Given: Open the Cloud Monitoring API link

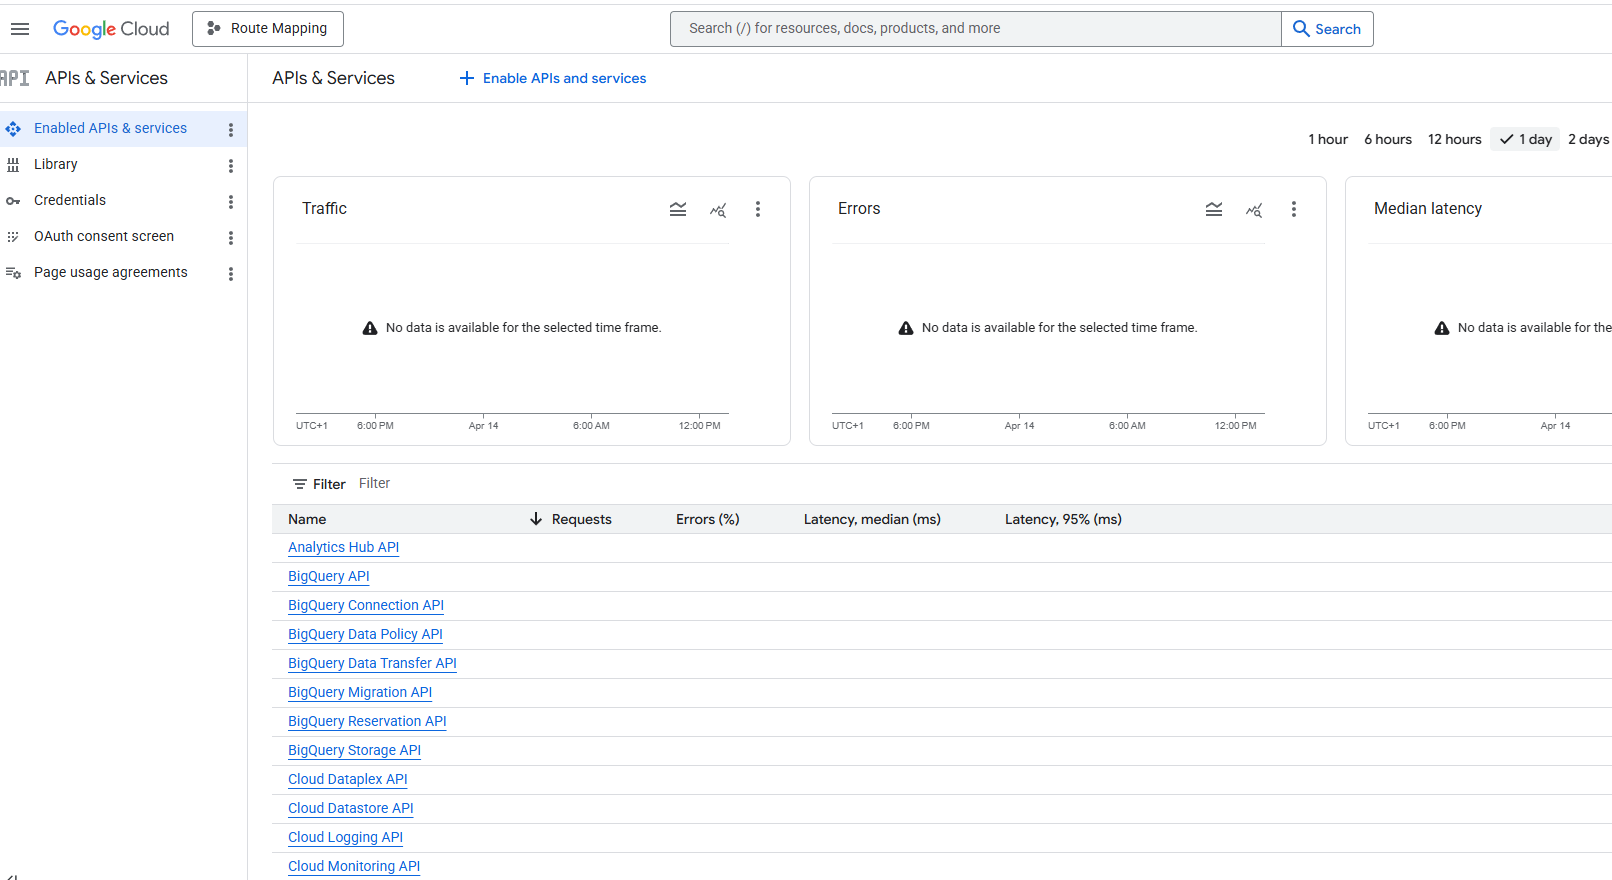Looking at the screenshot, I should [x=354, y=866].
